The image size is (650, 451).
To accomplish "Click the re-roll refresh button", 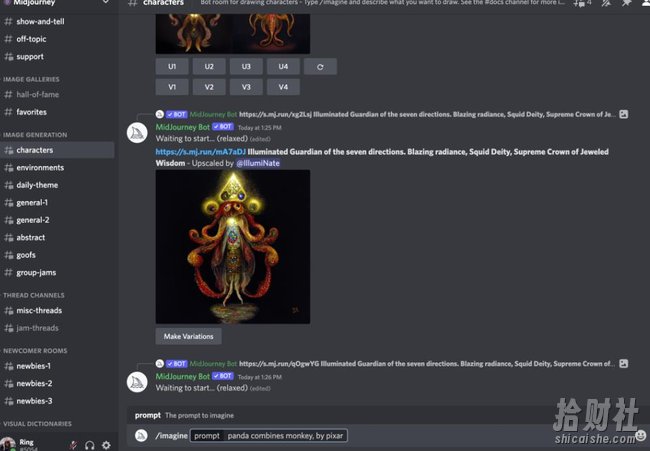I will 320,66.
